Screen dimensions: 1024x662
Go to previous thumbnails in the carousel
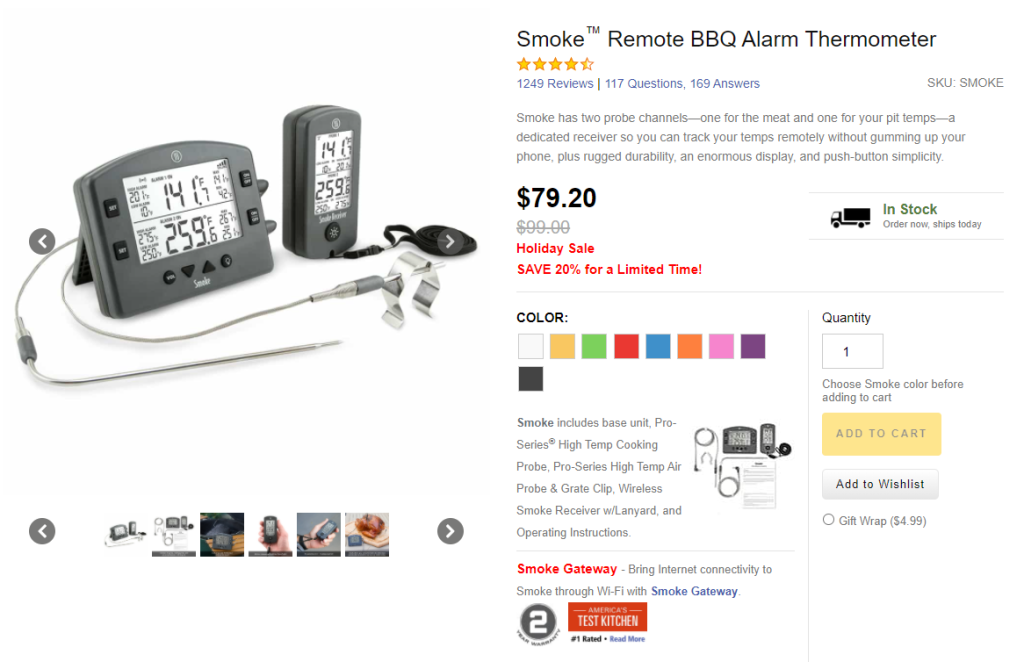pos(42,531)
